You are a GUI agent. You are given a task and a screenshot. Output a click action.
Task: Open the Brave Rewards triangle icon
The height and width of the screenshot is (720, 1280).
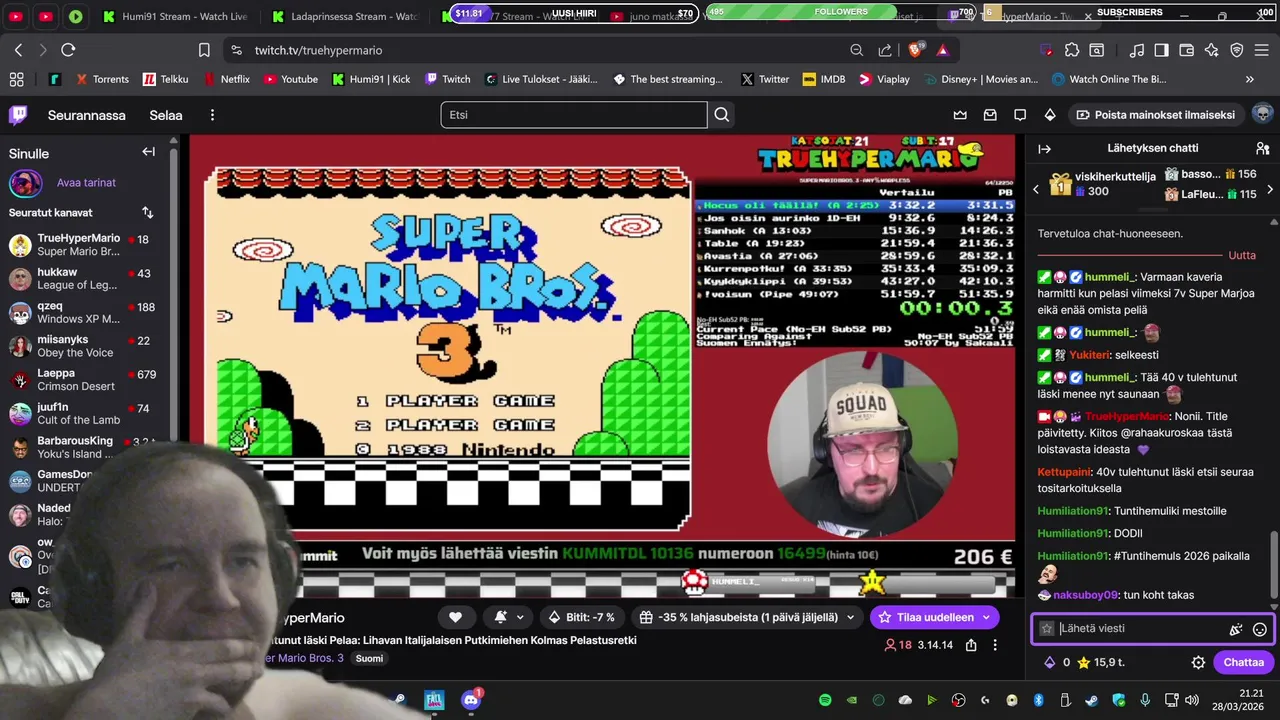943,50
